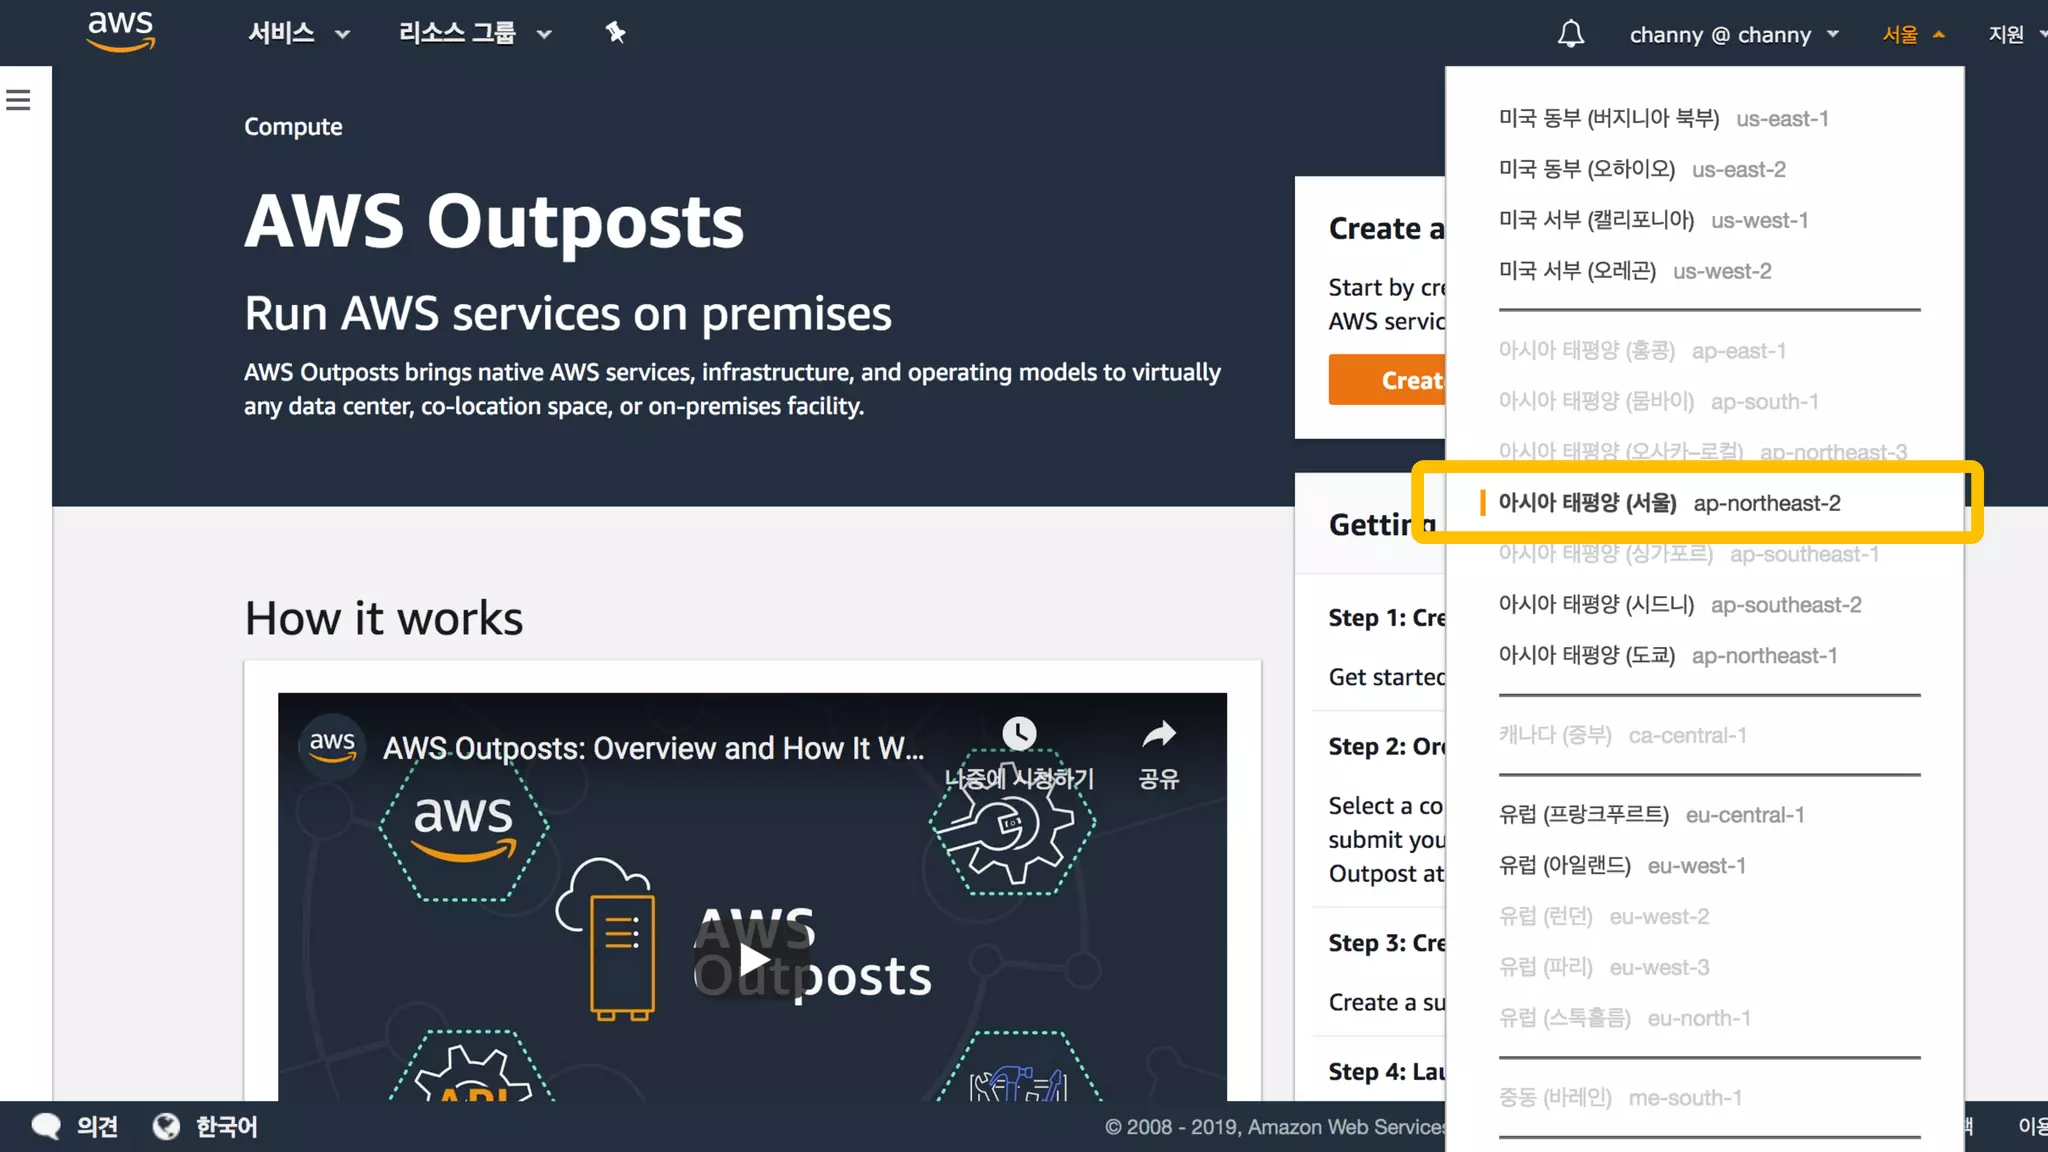Select region ap-northeast-2 서울

click(x=1668, y=503)
